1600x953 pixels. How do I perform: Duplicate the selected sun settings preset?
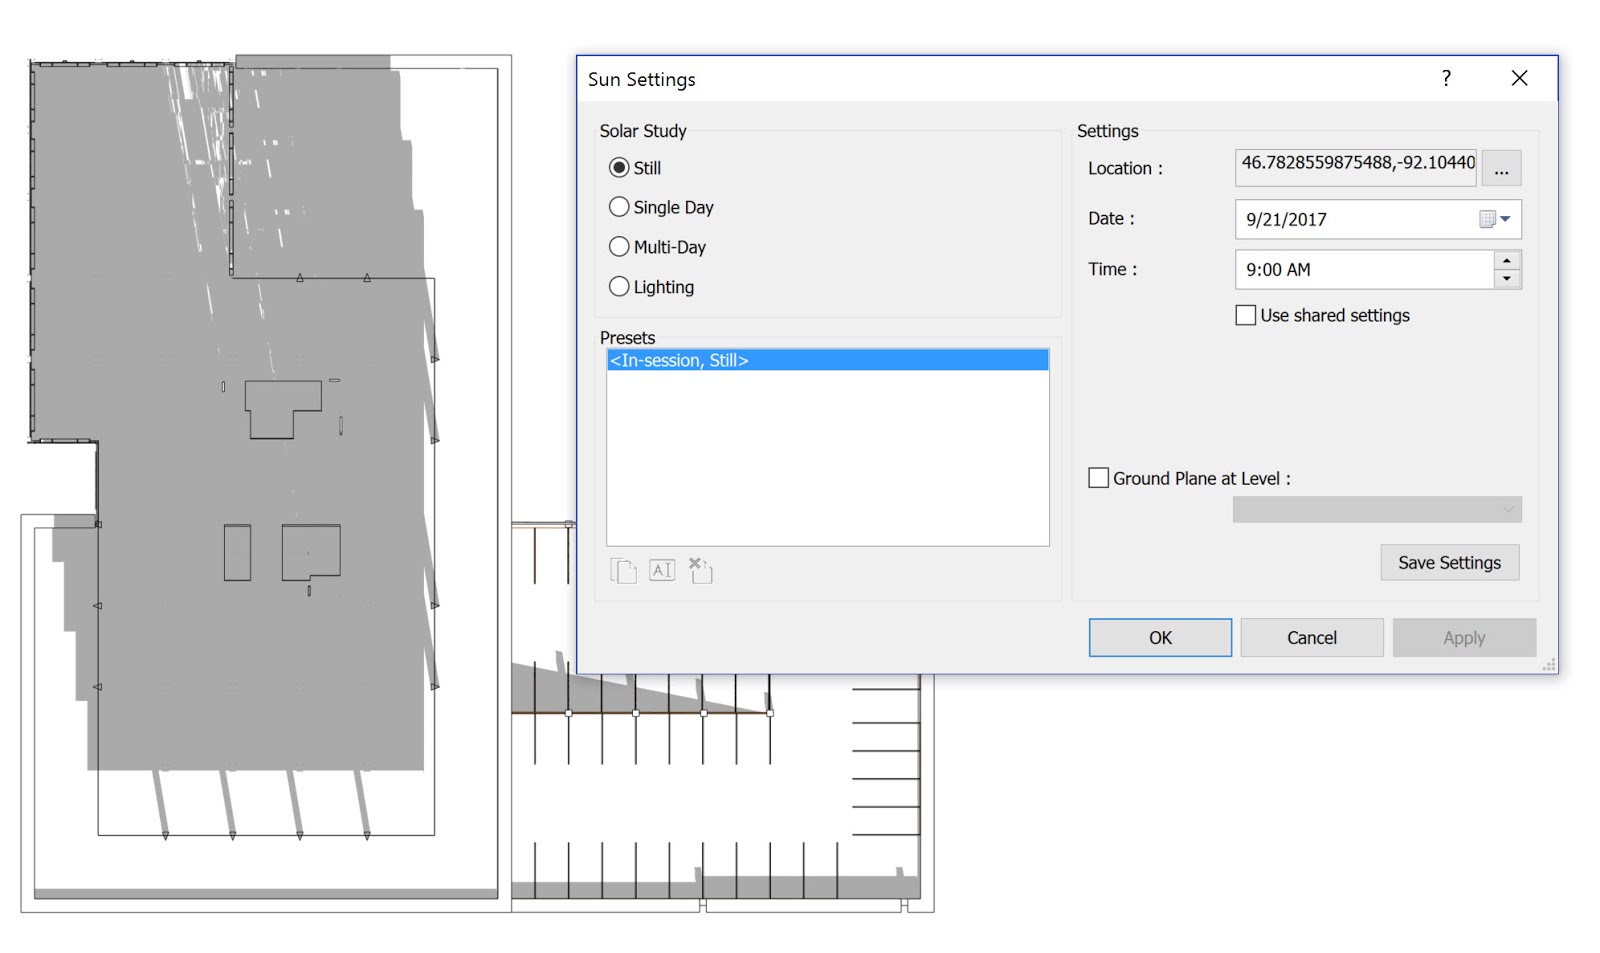622,570
